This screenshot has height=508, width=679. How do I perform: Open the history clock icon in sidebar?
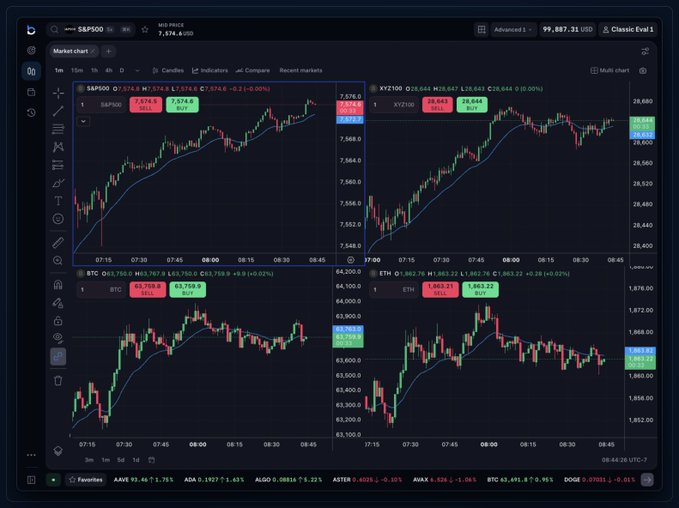coord(31,113)
